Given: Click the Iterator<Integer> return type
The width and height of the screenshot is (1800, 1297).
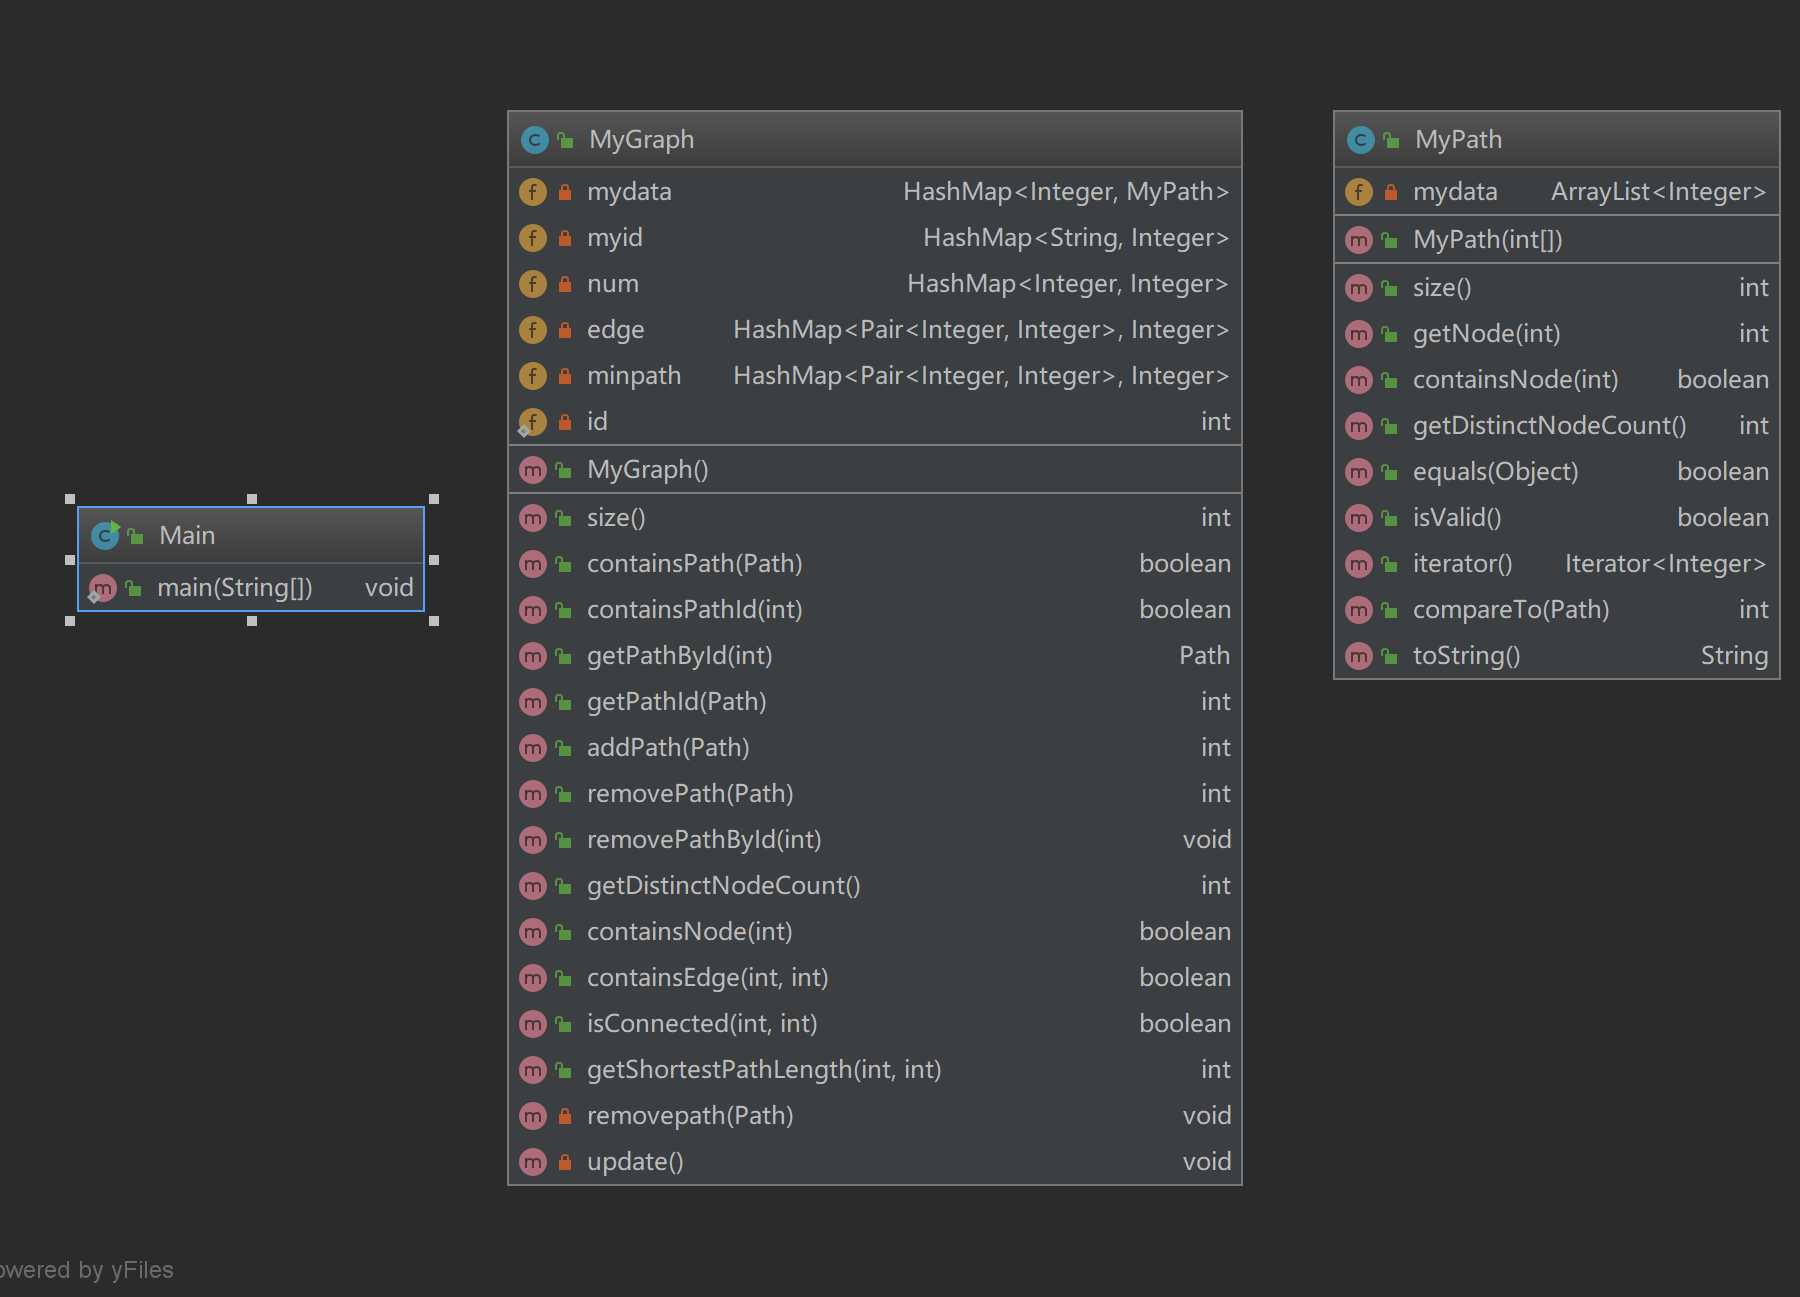Looking at the screenshot, I should (x=1666, y=564).
